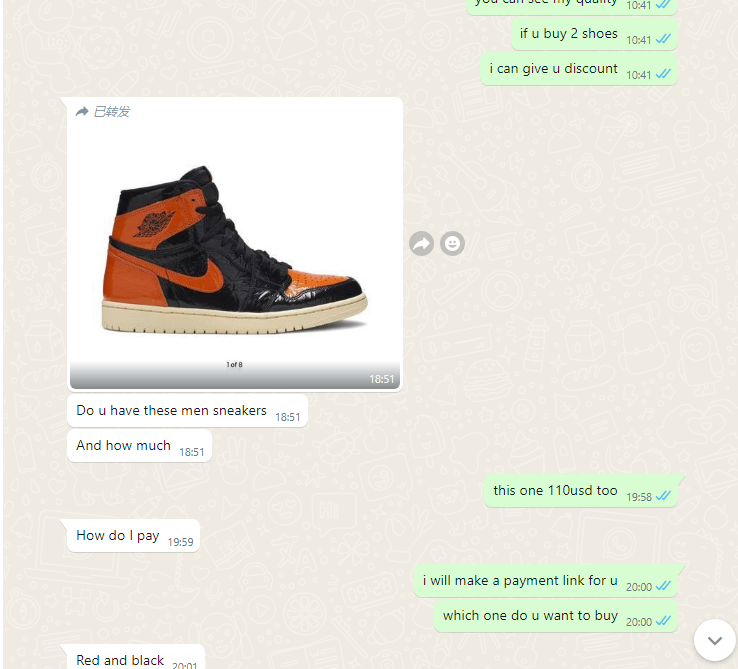The image size is (738, 669).
Task: Click the 'if u buy 2 shoes' message
Action: (x=594, y=34)
